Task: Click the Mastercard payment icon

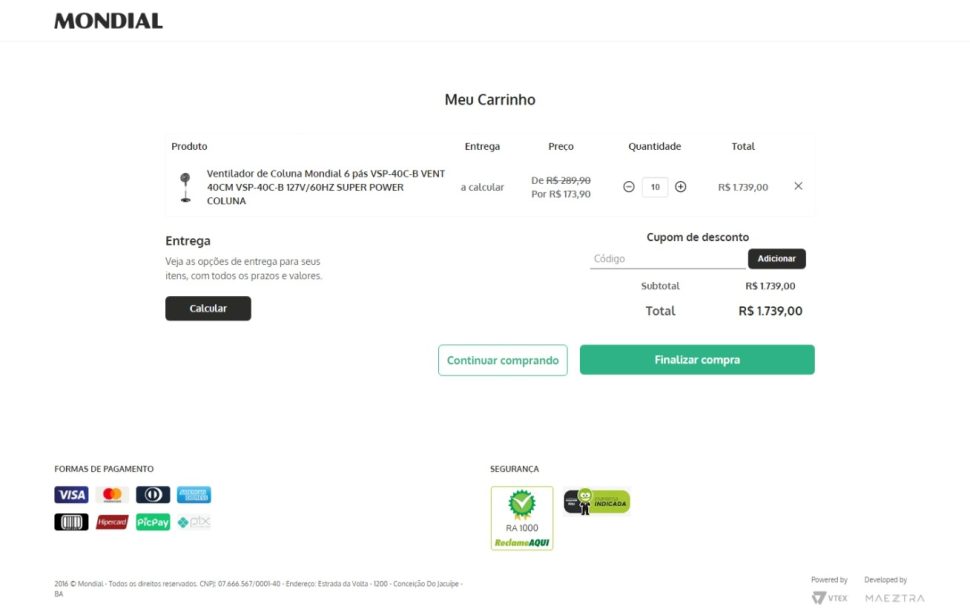Action: click(x=112, y=494)
